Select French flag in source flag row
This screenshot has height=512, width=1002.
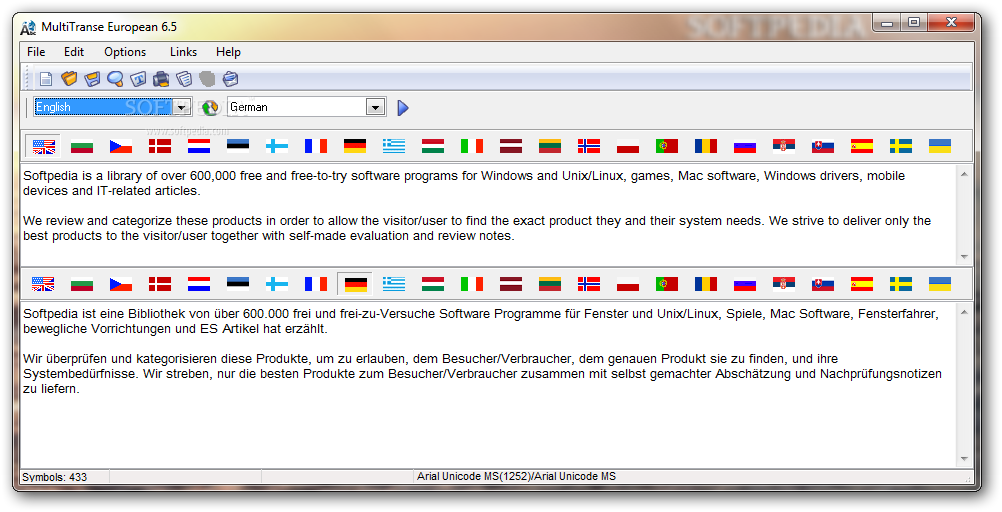pos(316,146)
